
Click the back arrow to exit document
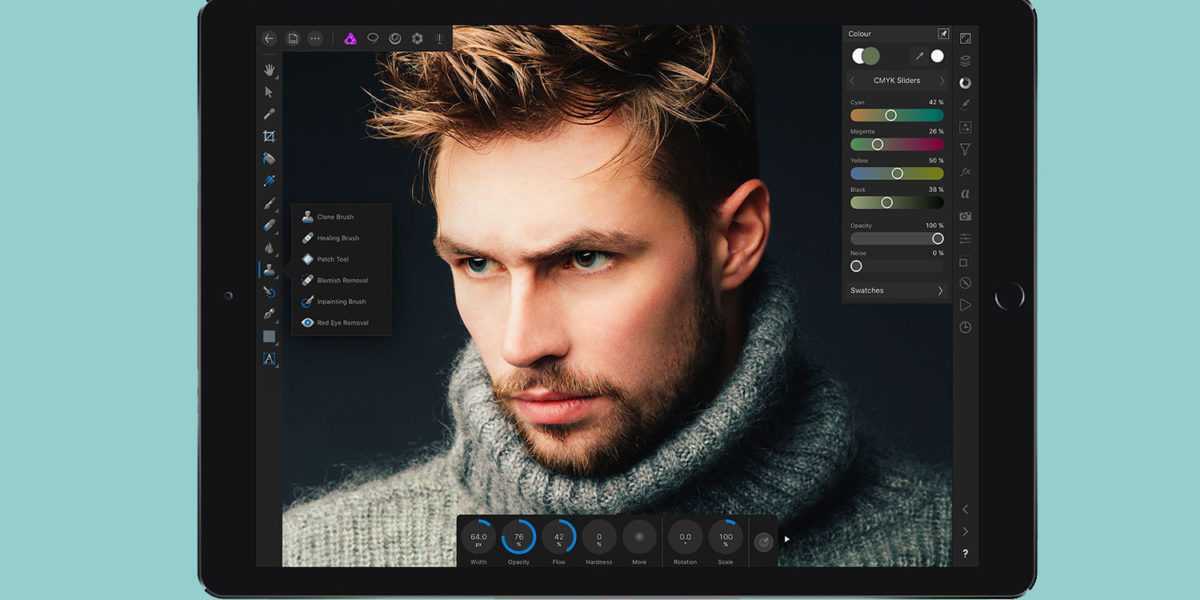pyautogui.click(x=269, y=38)
